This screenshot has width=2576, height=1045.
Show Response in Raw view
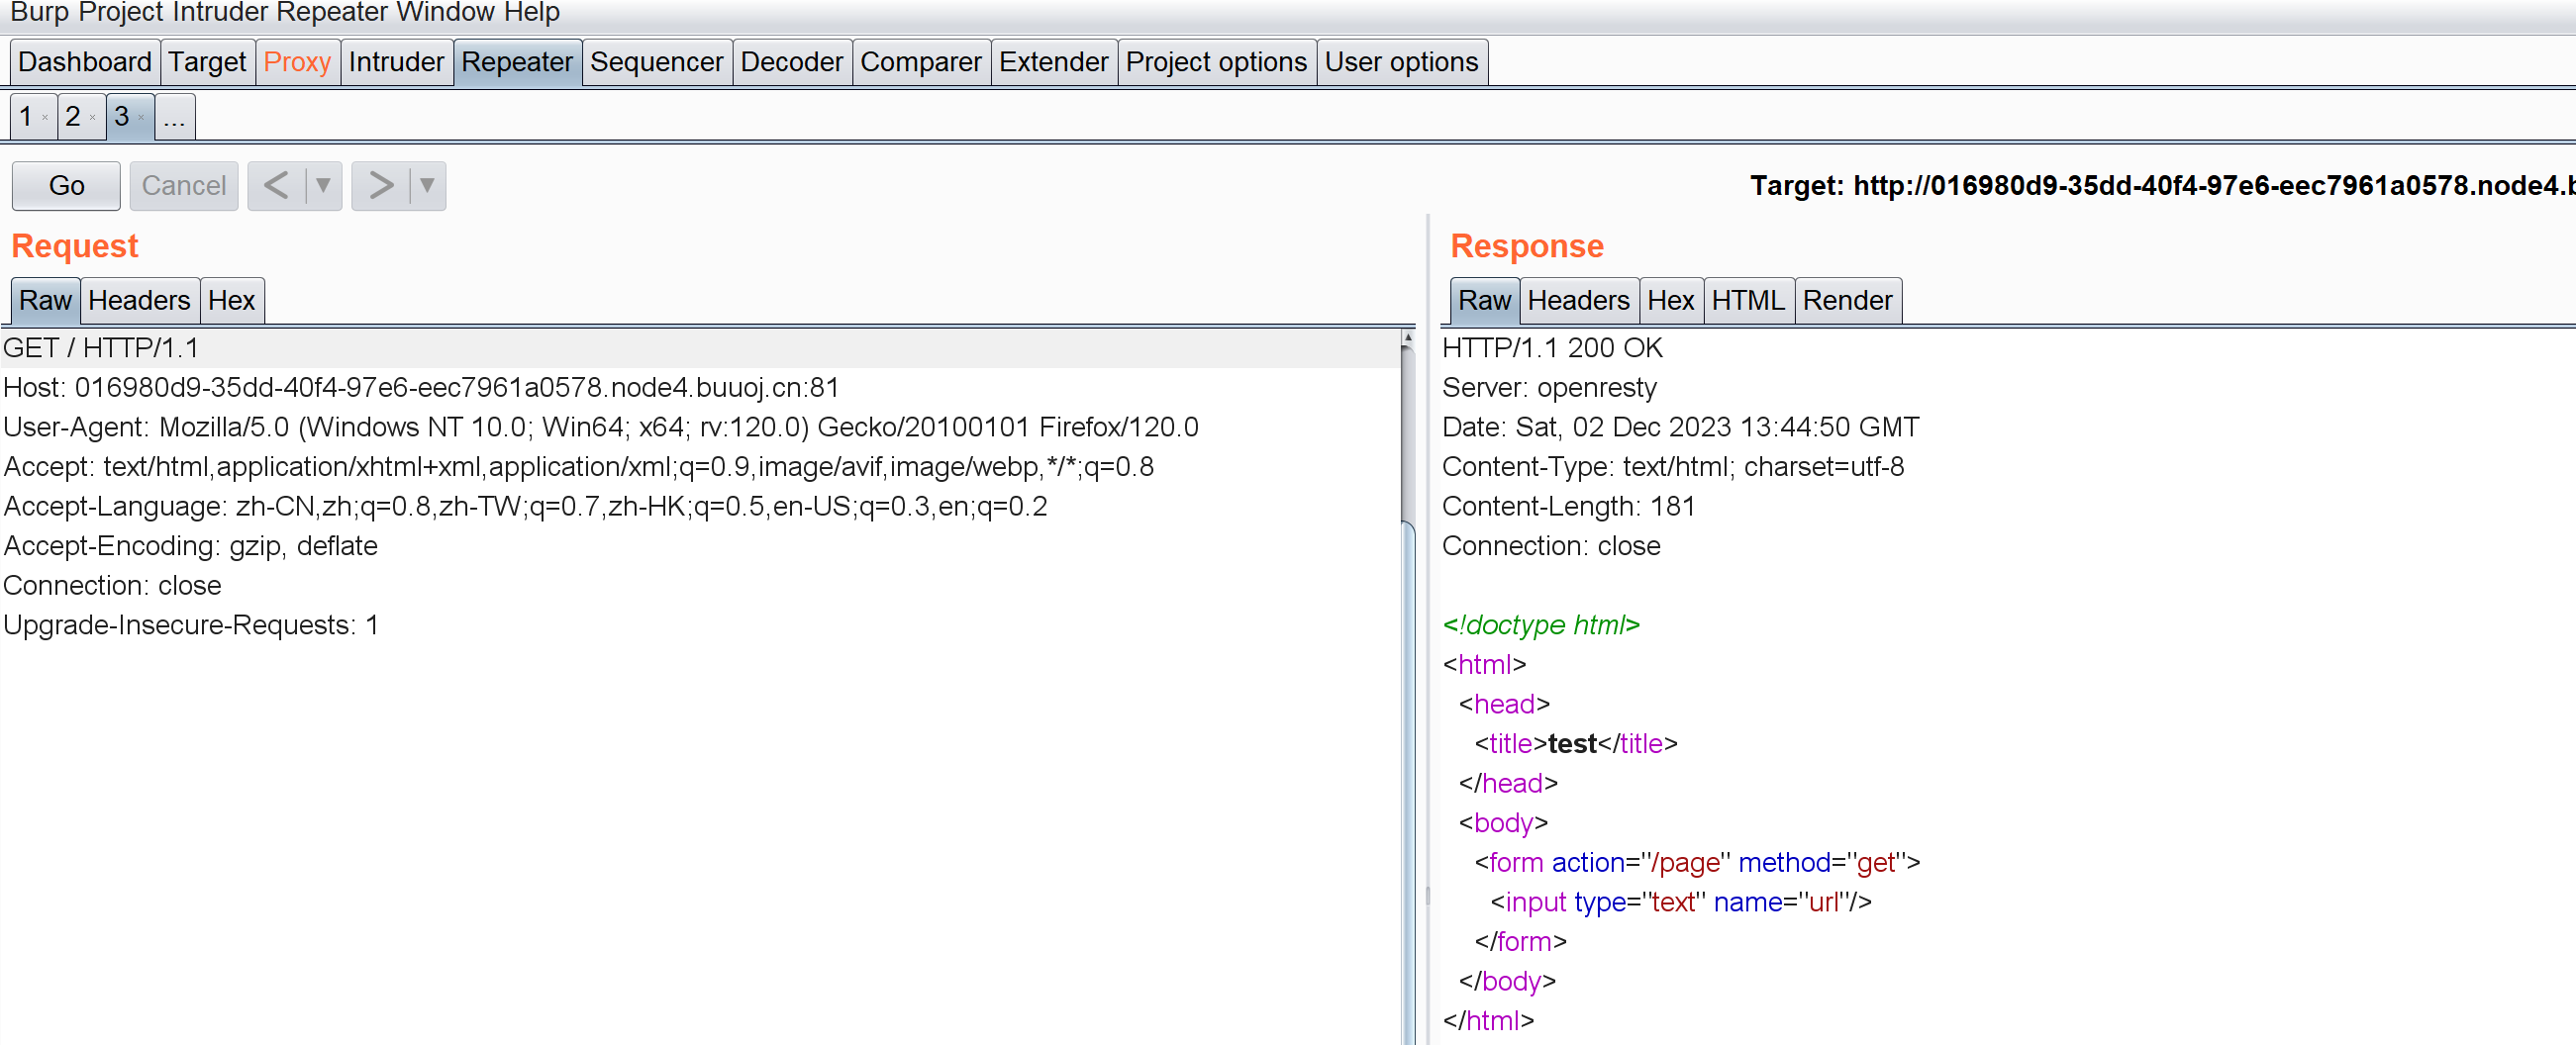pyautogui.click(x=1484, y=300)
